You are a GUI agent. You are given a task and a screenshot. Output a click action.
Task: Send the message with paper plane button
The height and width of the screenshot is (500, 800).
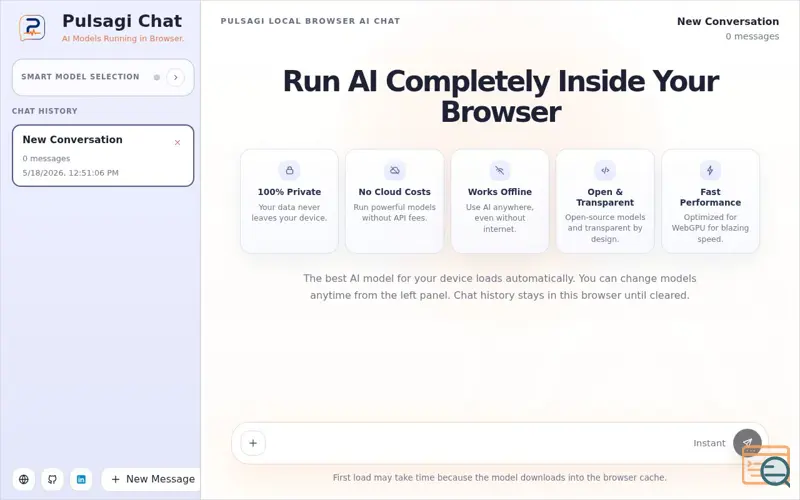point(747,442)
